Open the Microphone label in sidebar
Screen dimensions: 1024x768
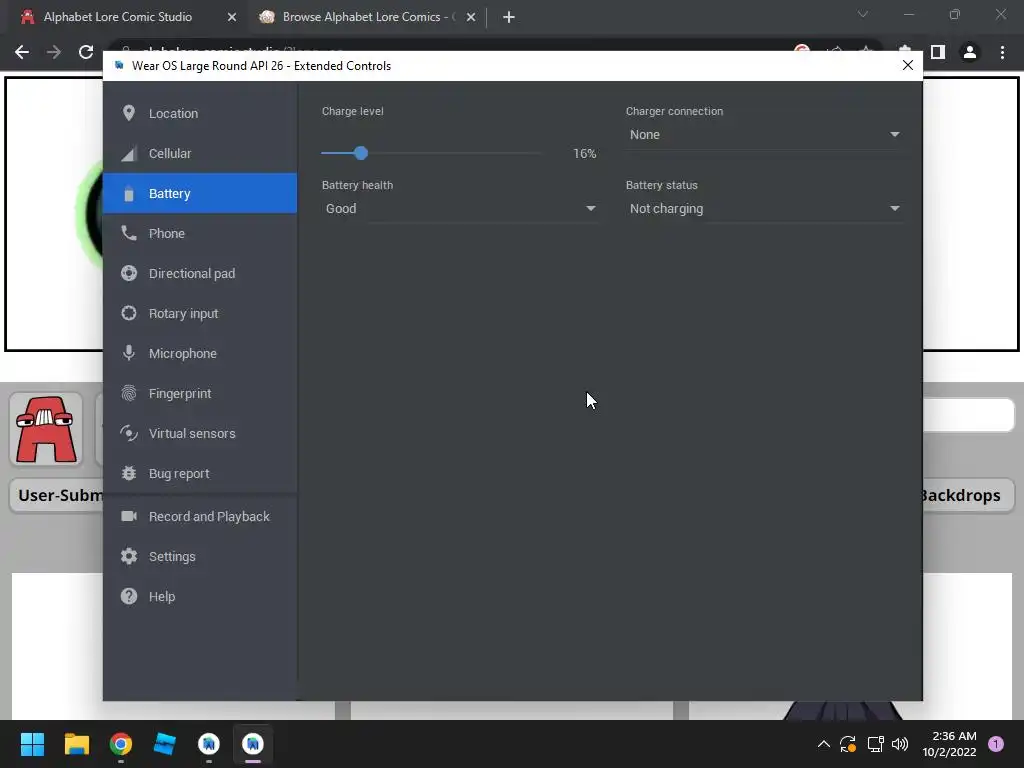pyautogui.click(x=183, y=353)
